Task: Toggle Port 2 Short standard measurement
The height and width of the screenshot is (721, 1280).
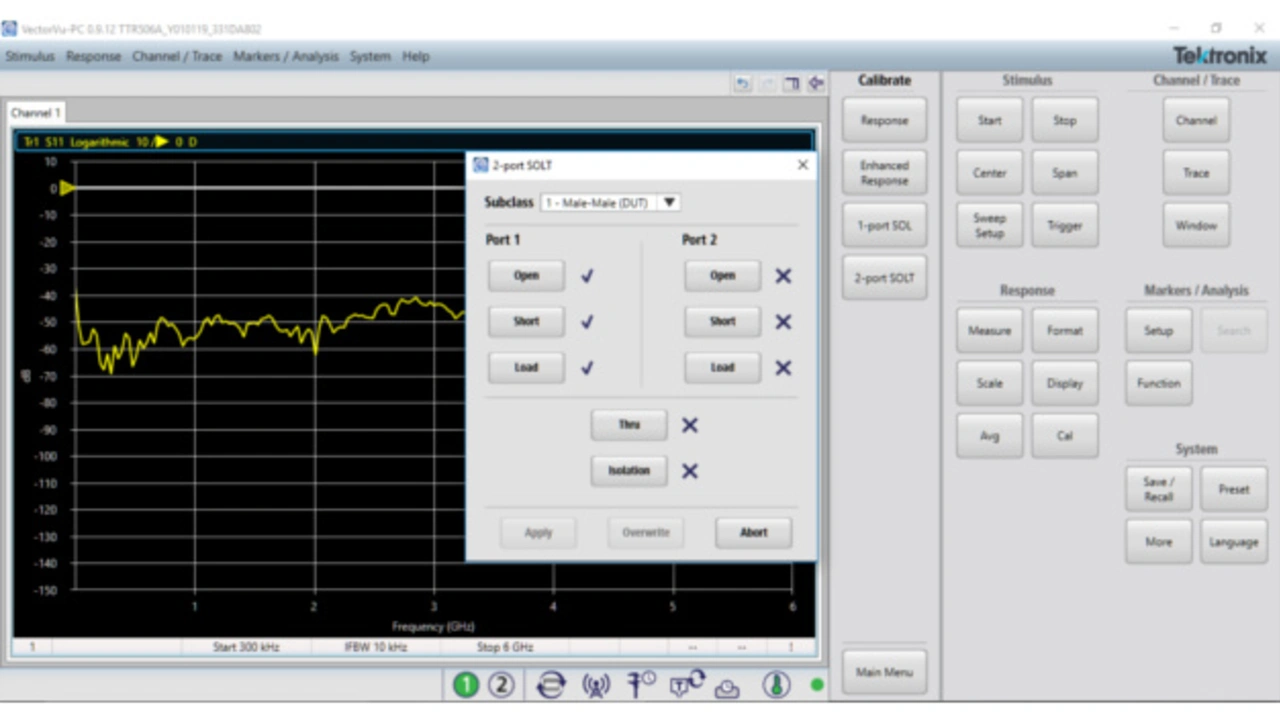Action: pyautogui.click(x=722, y=322)
